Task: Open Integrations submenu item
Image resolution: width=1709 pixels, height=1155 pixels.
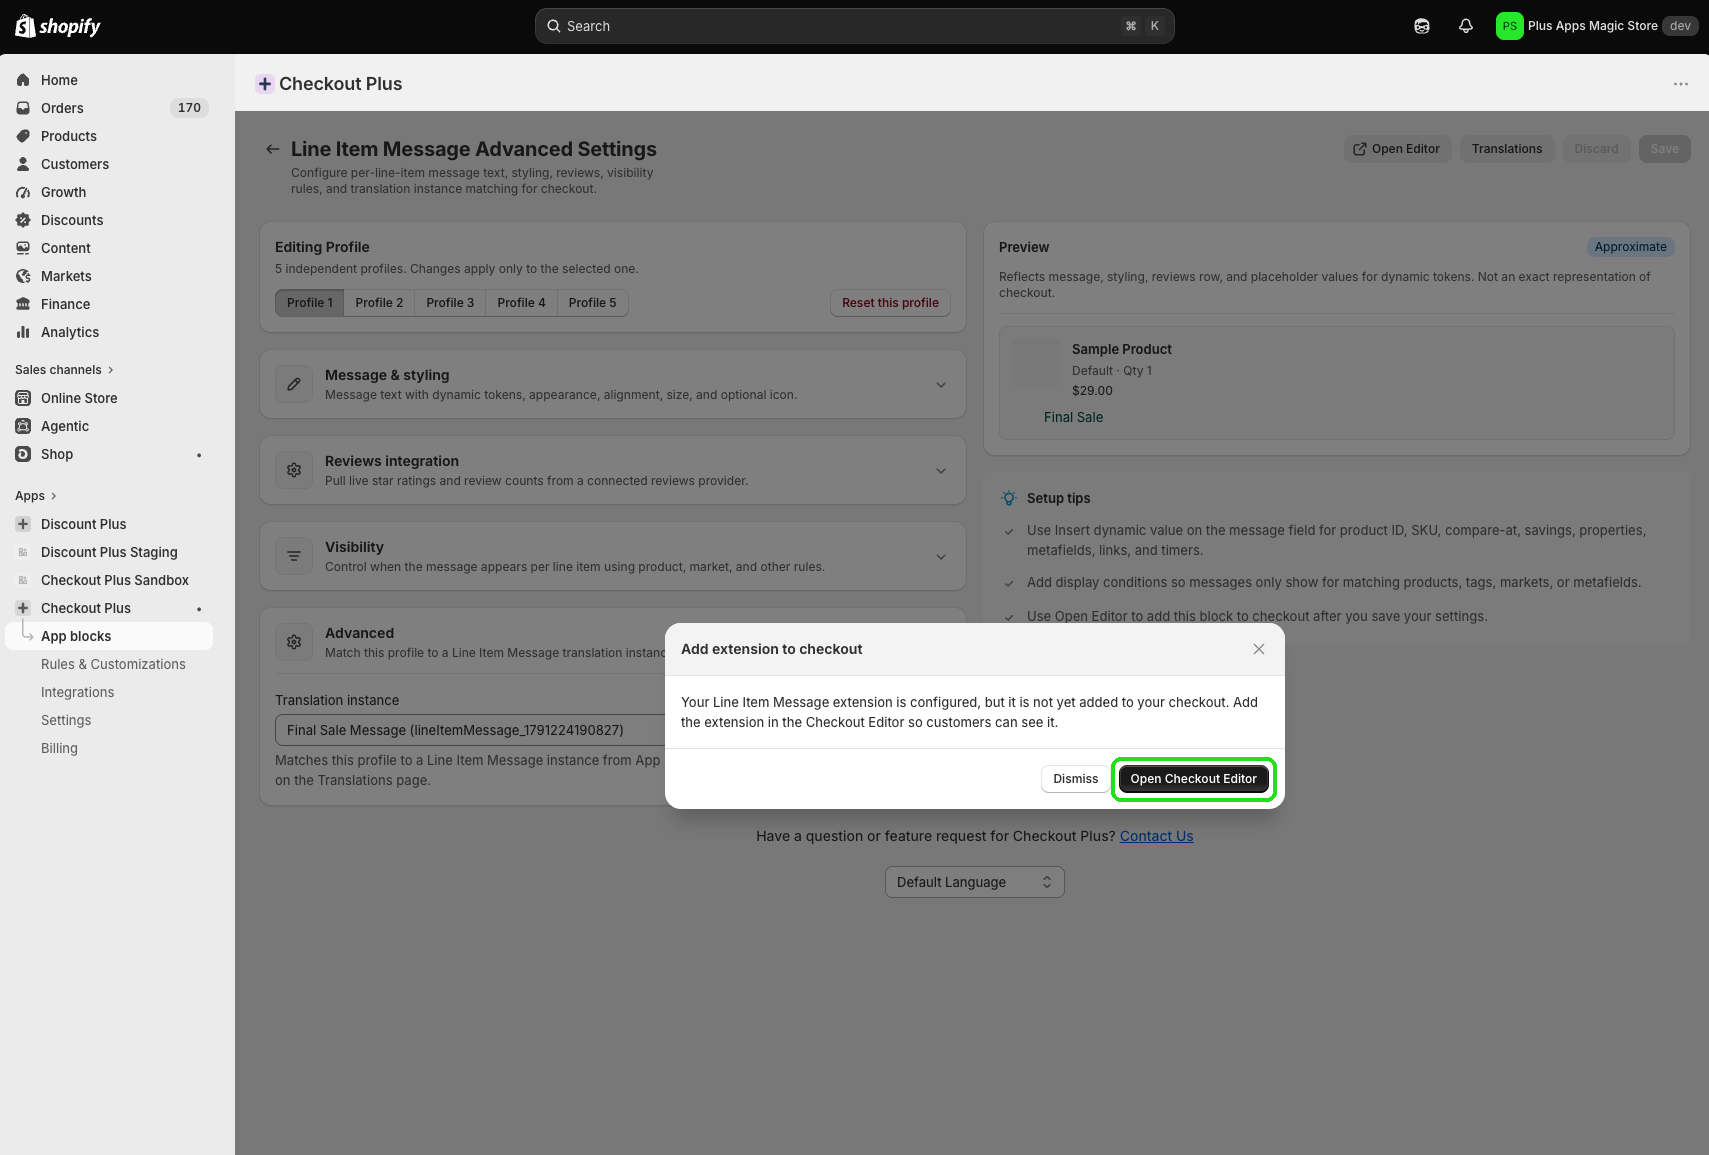Action: (x=77, y=692)
